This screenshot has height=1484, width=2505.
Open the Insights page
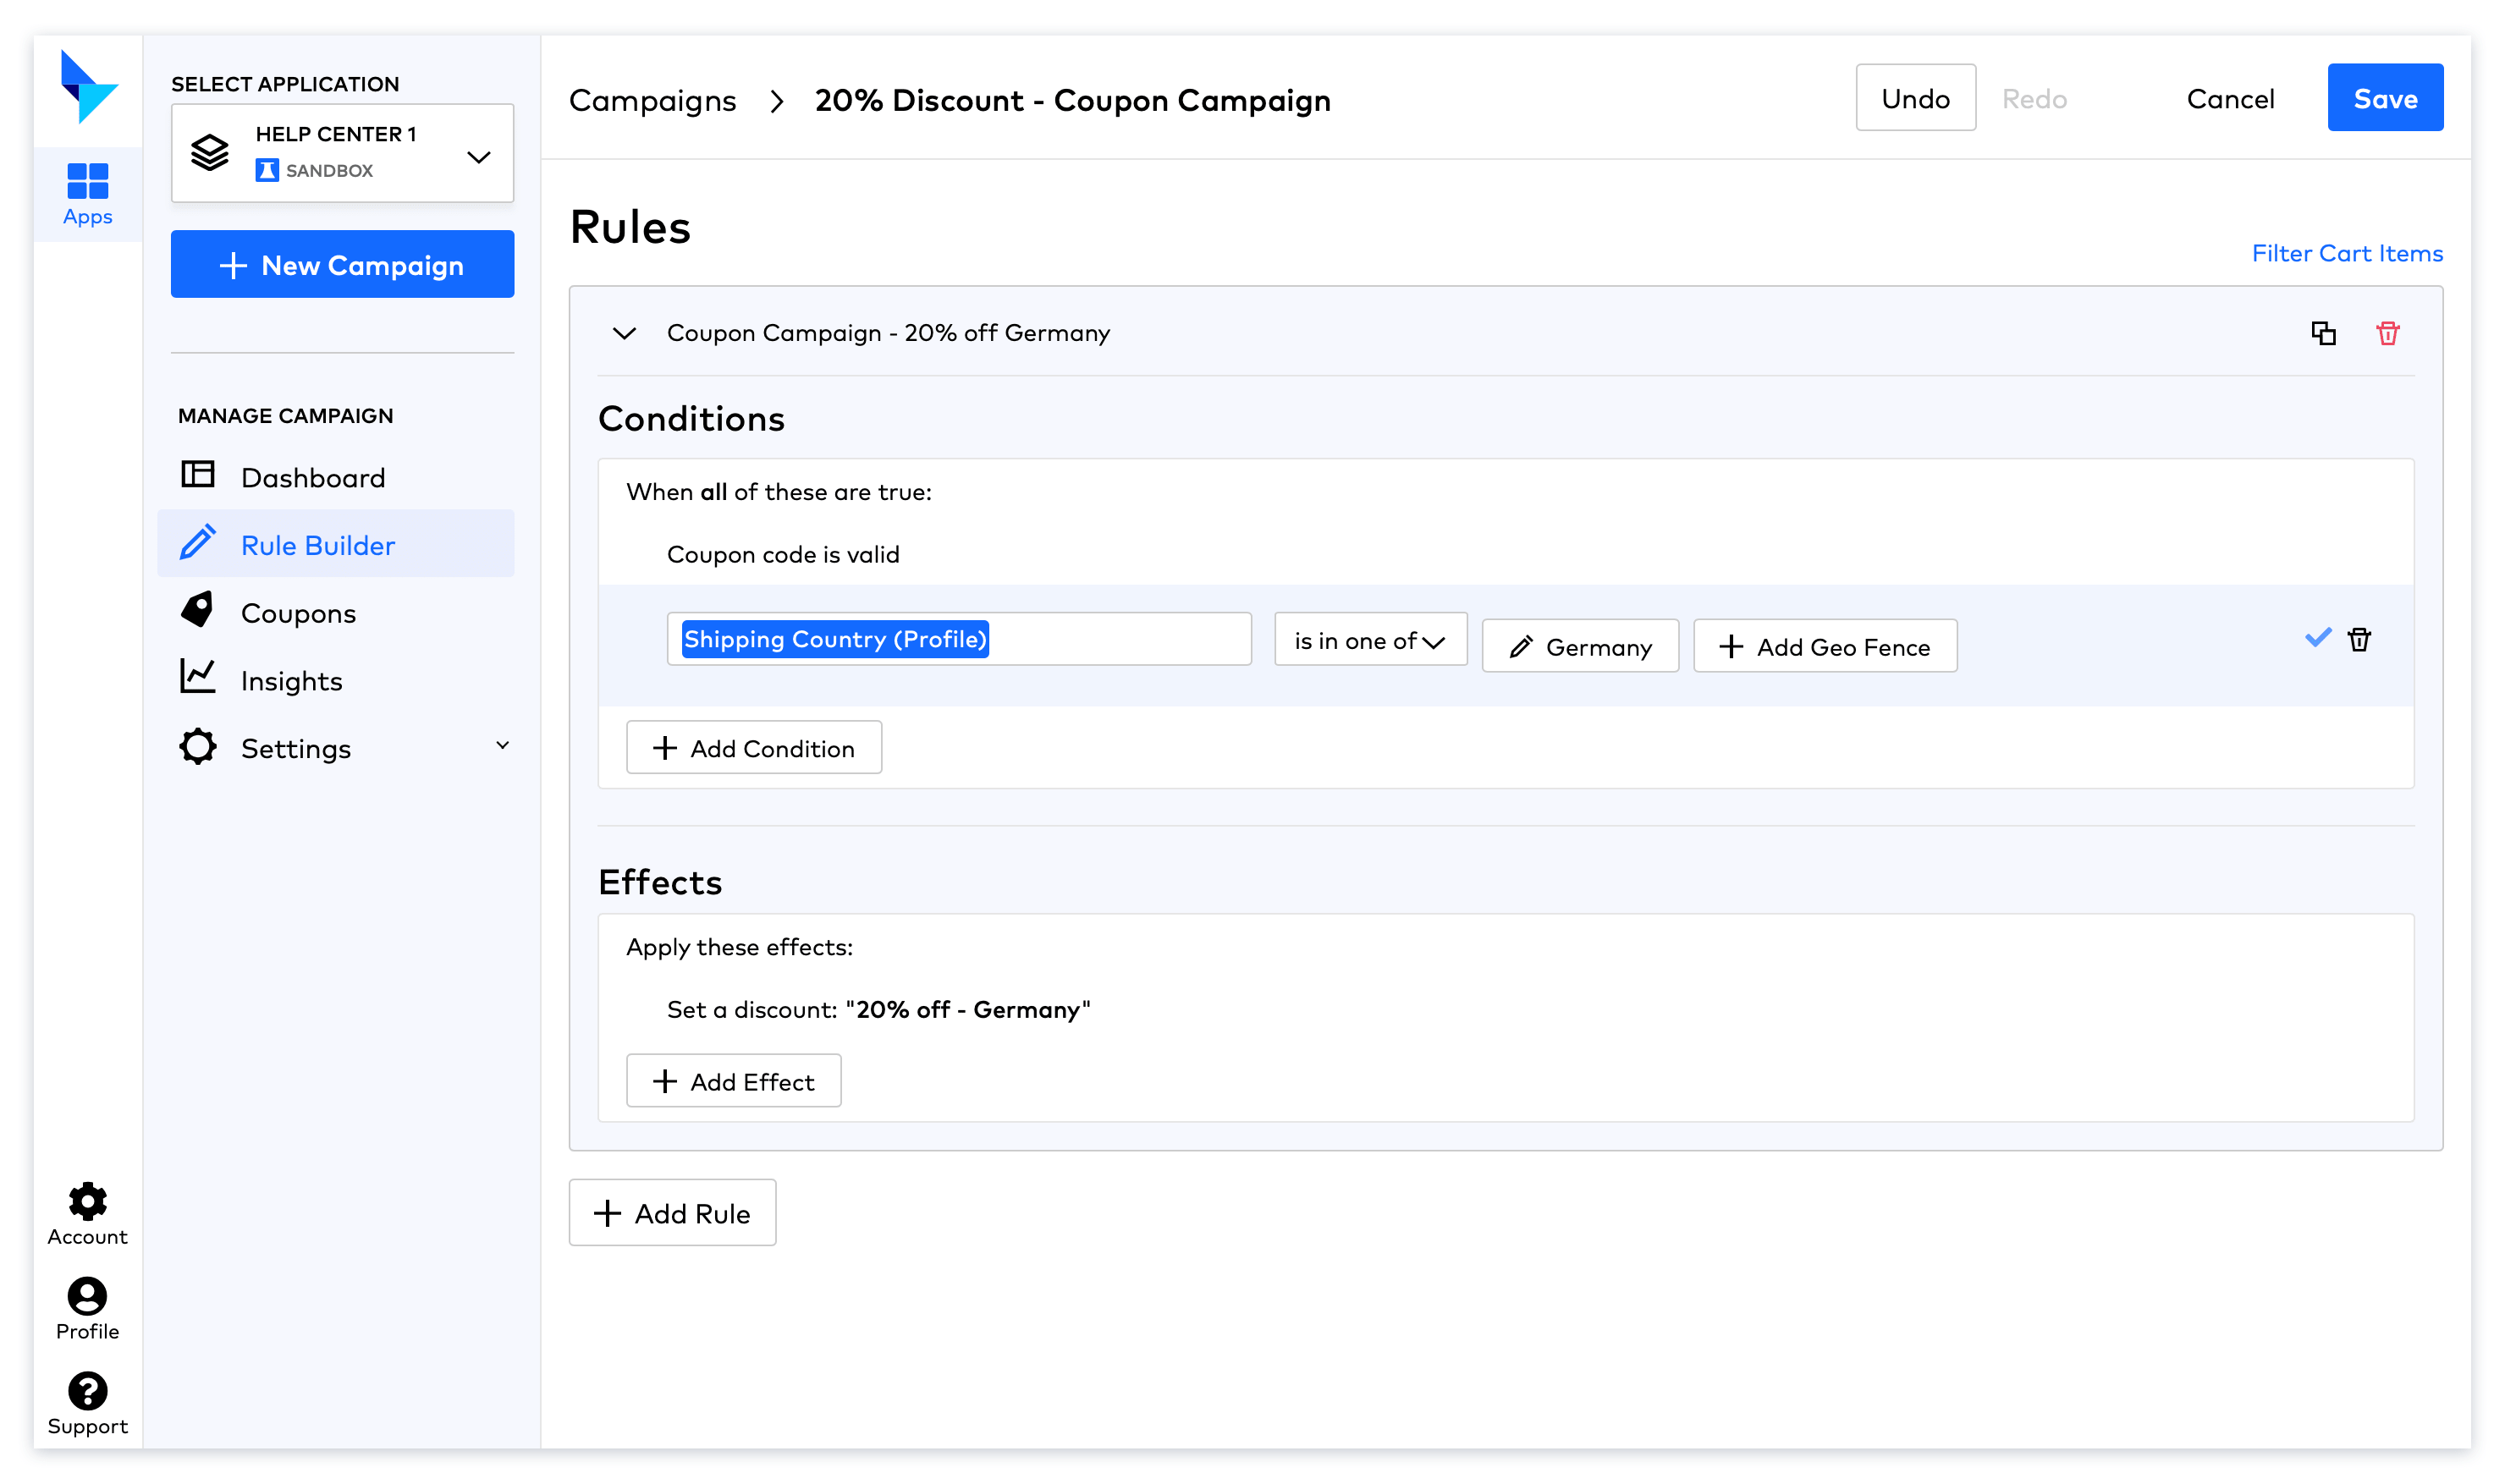pyautogui.click(x=291, y=681)
